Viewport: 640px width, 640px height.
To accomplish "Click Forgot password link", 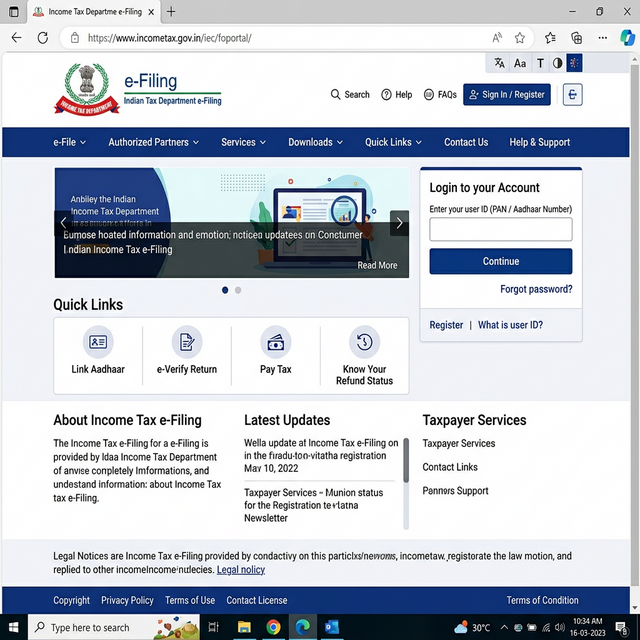I will click(536, 289).
